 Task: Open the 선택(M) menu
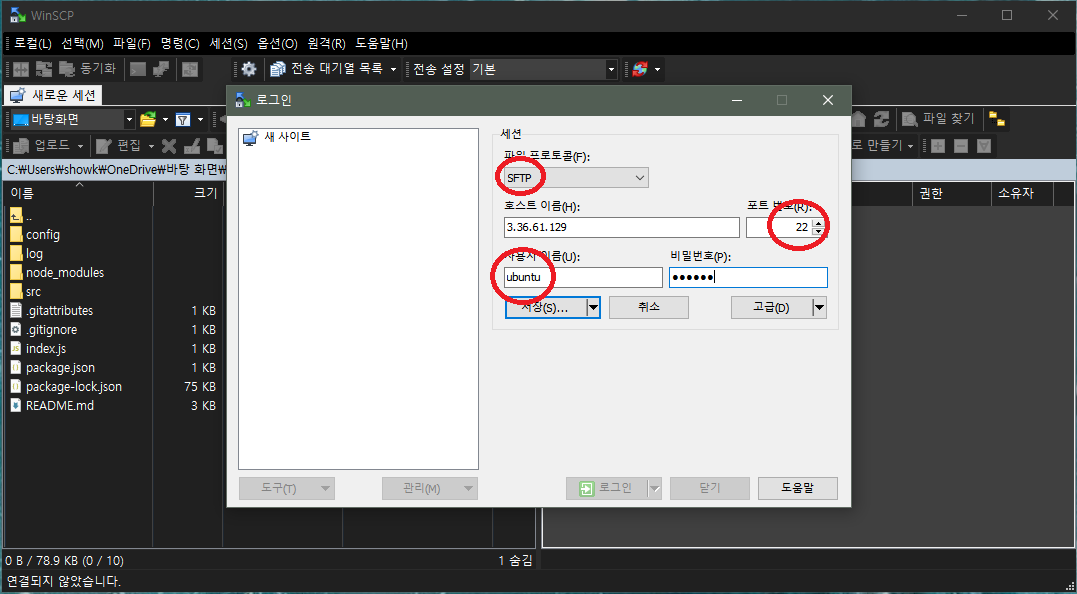click(x=82, y=43)
